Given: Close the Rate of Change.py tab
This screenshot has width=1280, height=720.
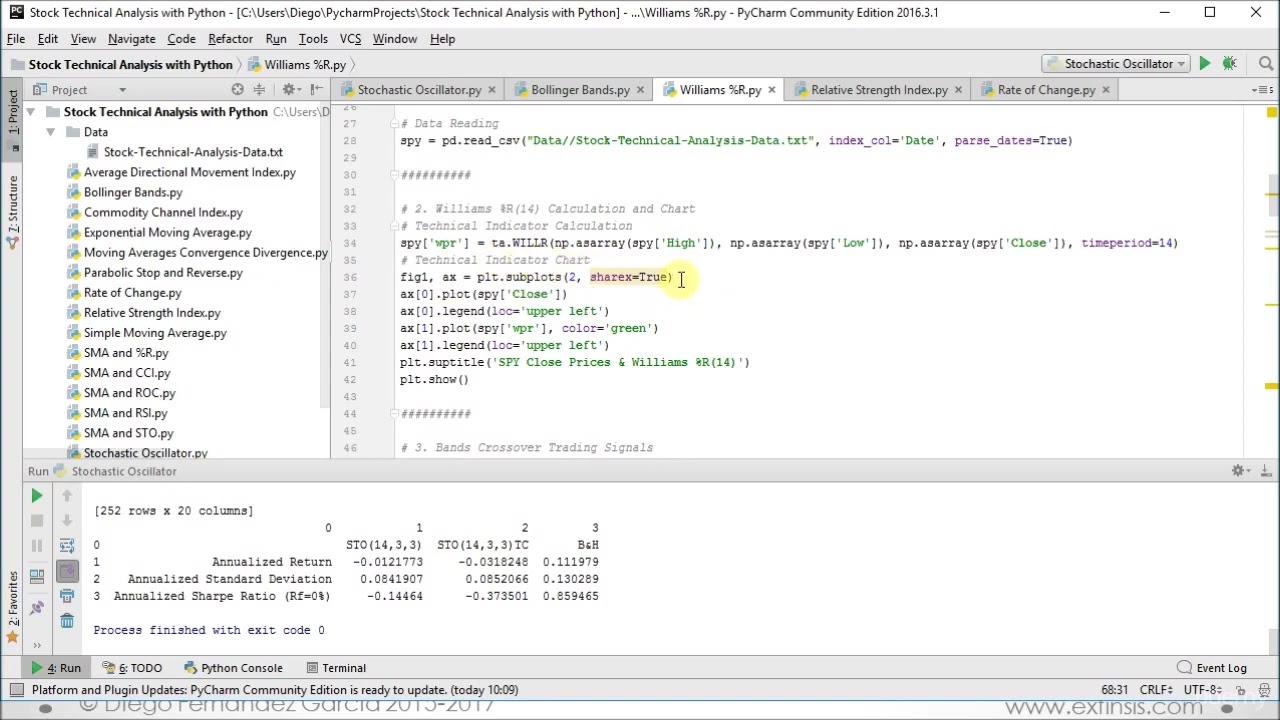Looking at the screenshot, I should tap(1105, 90).
